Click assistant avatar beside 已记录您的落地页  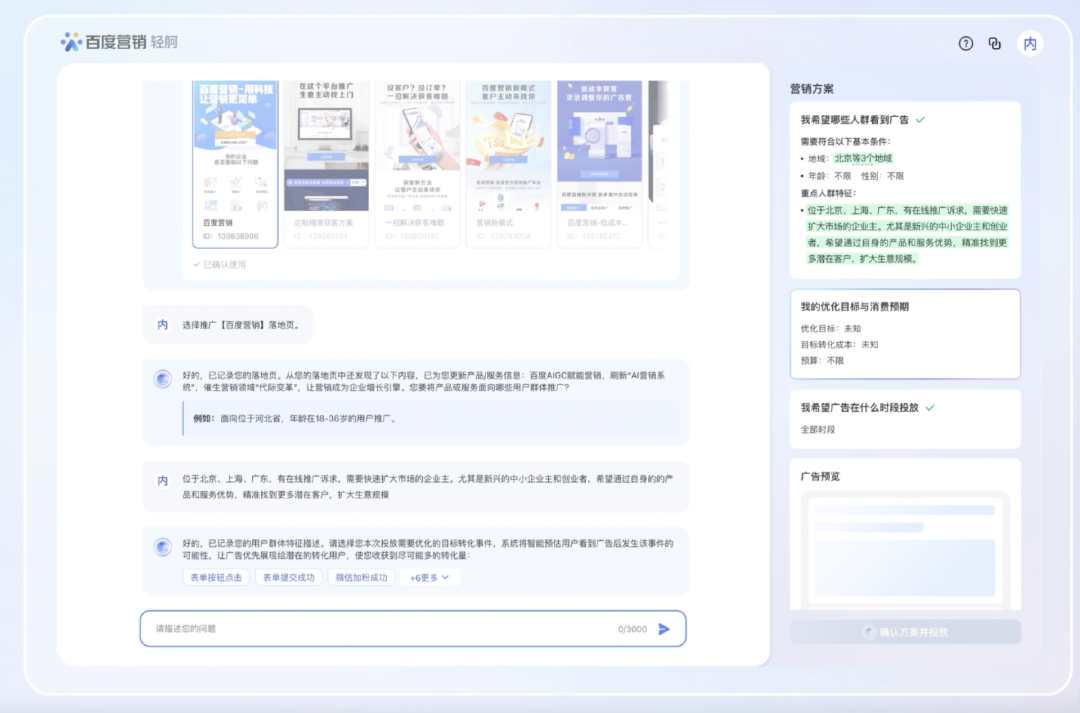(163, 379)
